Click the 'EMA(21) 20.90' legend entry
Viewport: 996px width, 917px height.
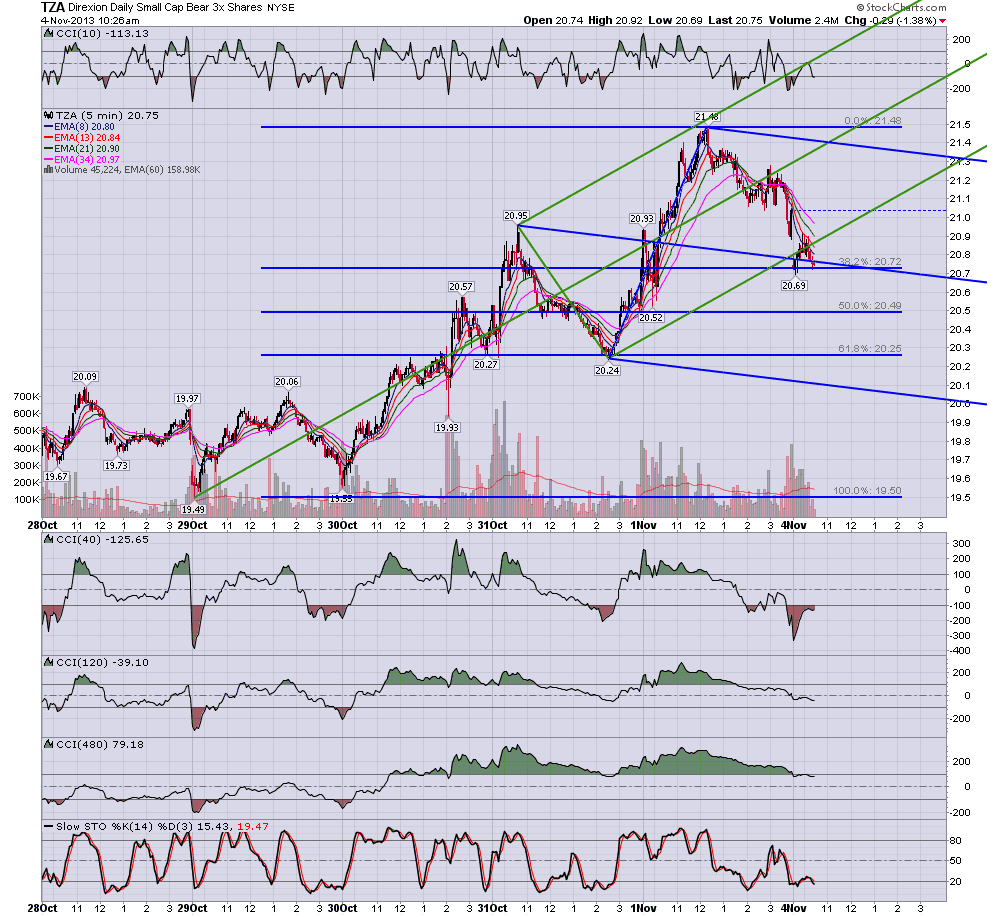point(87,149)
